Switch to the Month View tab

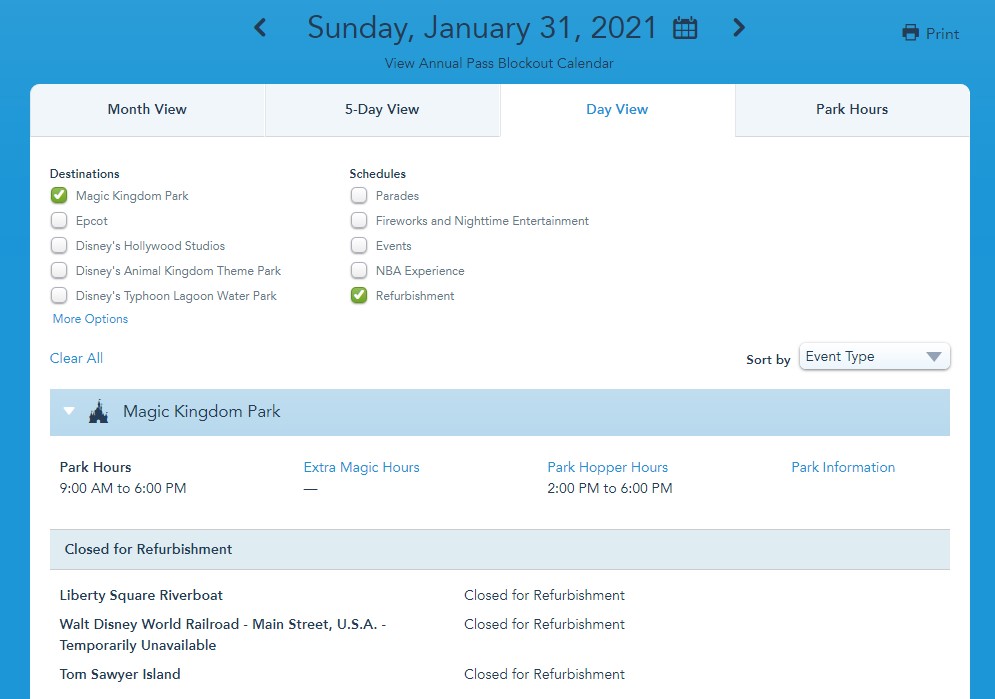147,110
